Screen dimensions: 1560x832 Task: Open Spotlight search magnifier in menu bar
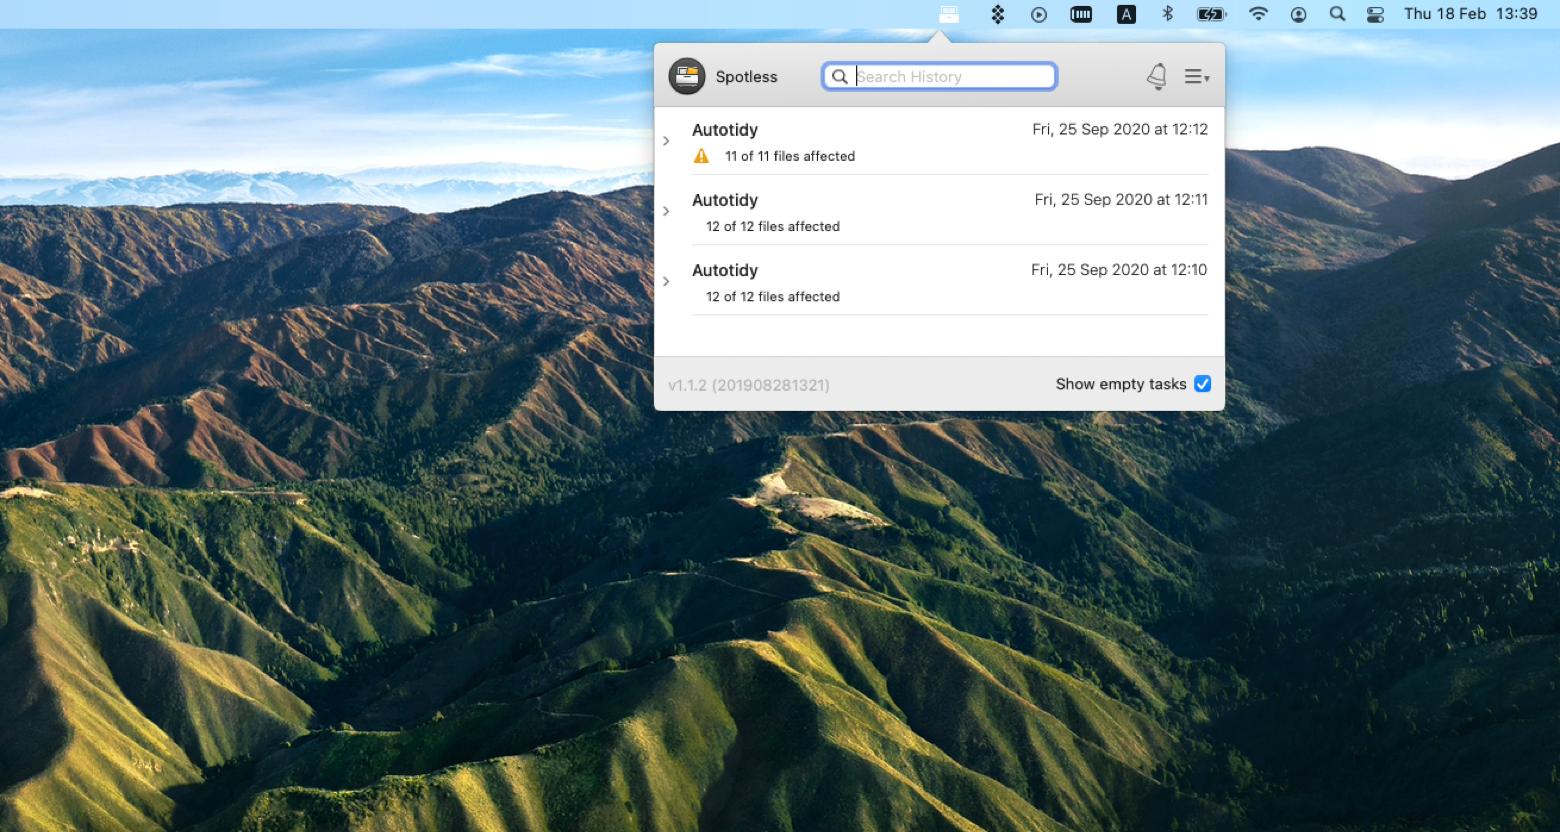pyautogui.click(x=1337, y=14)
